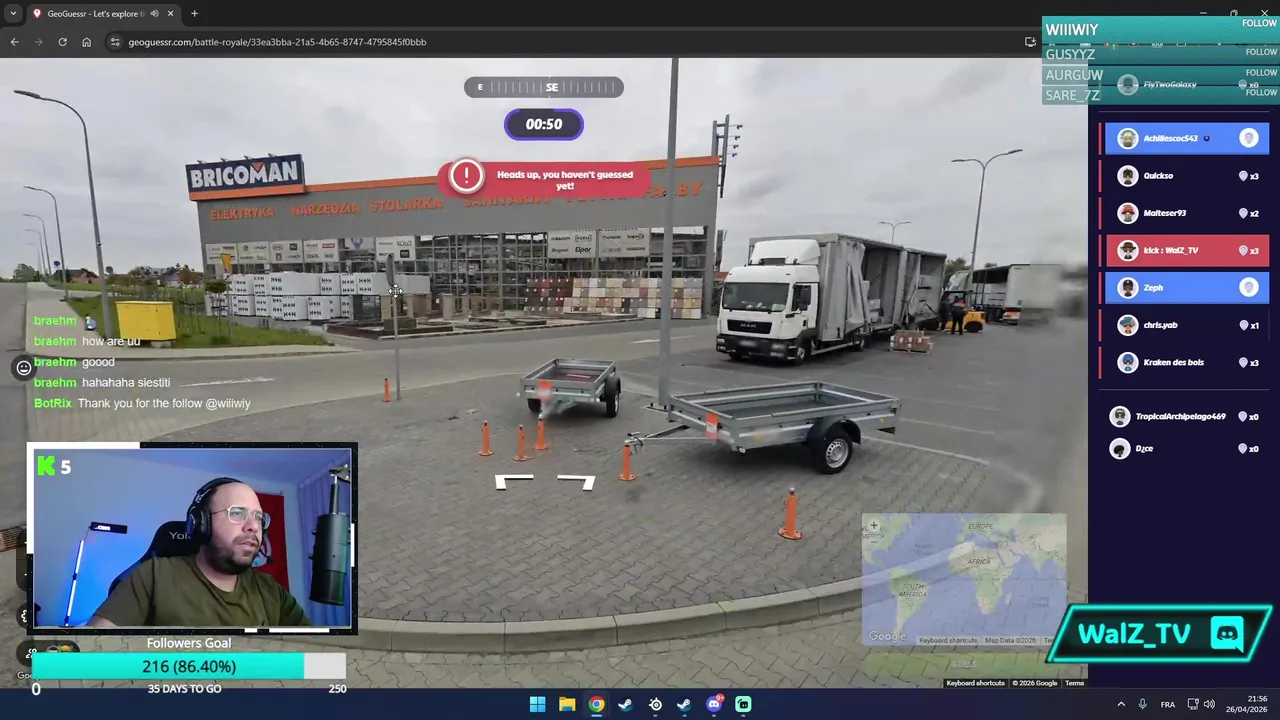The image size is (1280, 720).
Task: Open the minimap to place a guess
Action: tap(964, 579)
